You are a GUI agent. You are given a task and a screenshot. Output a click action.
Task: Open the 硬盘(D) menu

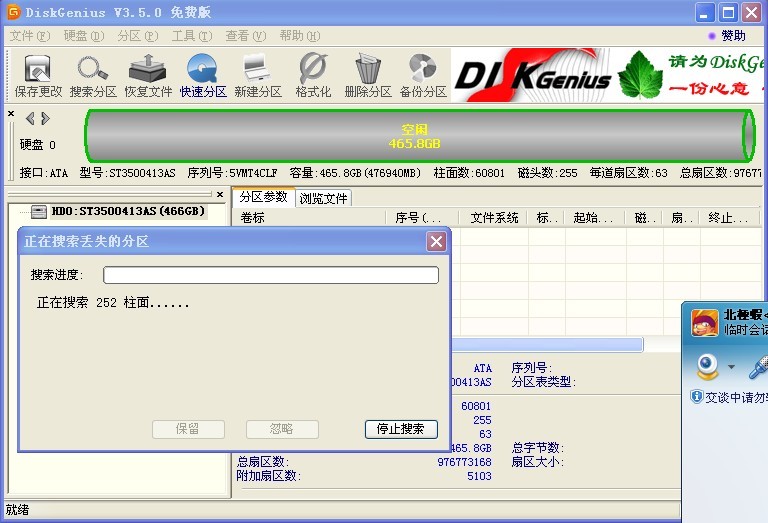[83, 36]
